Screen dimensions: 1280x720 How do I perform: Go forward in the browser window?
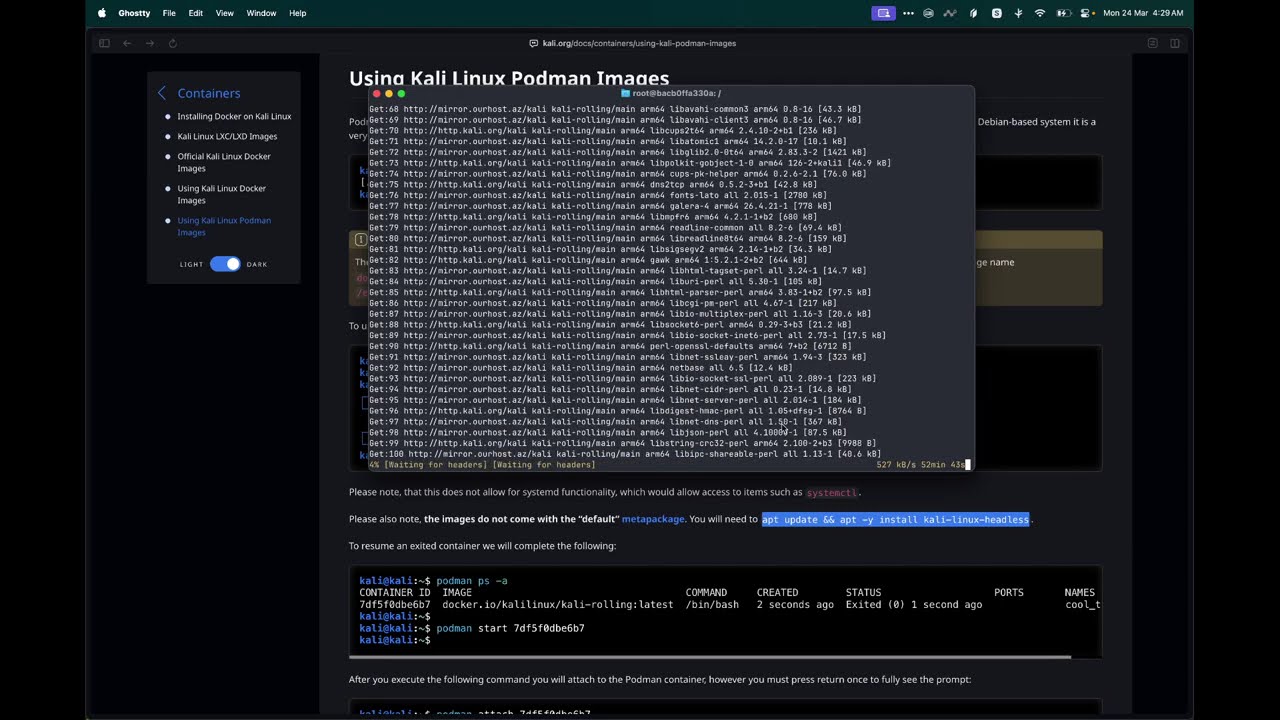coord(150,43)
